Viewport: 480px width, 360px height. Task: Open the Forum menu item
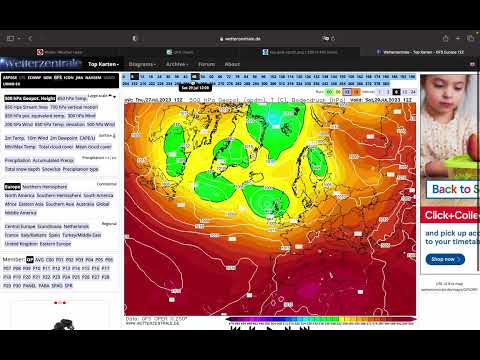pyautogui.click(x=206, y=64)
